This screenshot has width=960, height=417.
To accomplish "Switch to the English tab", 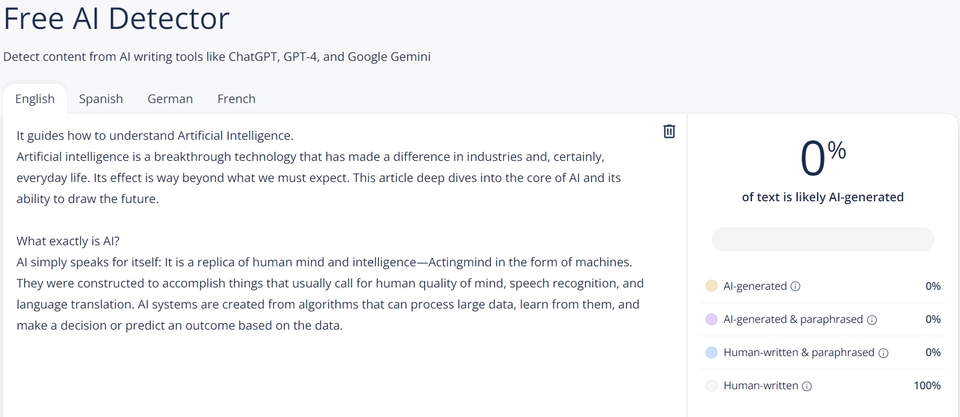I will point(35,99).
